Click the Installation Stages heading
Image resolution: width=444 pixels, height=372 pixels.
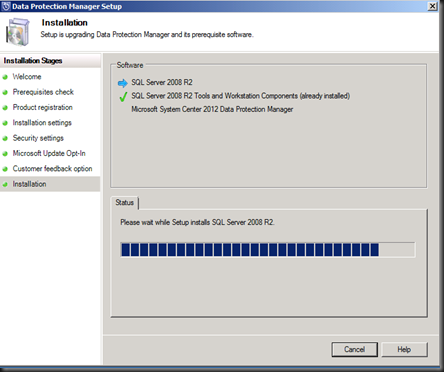coord(33,61)
